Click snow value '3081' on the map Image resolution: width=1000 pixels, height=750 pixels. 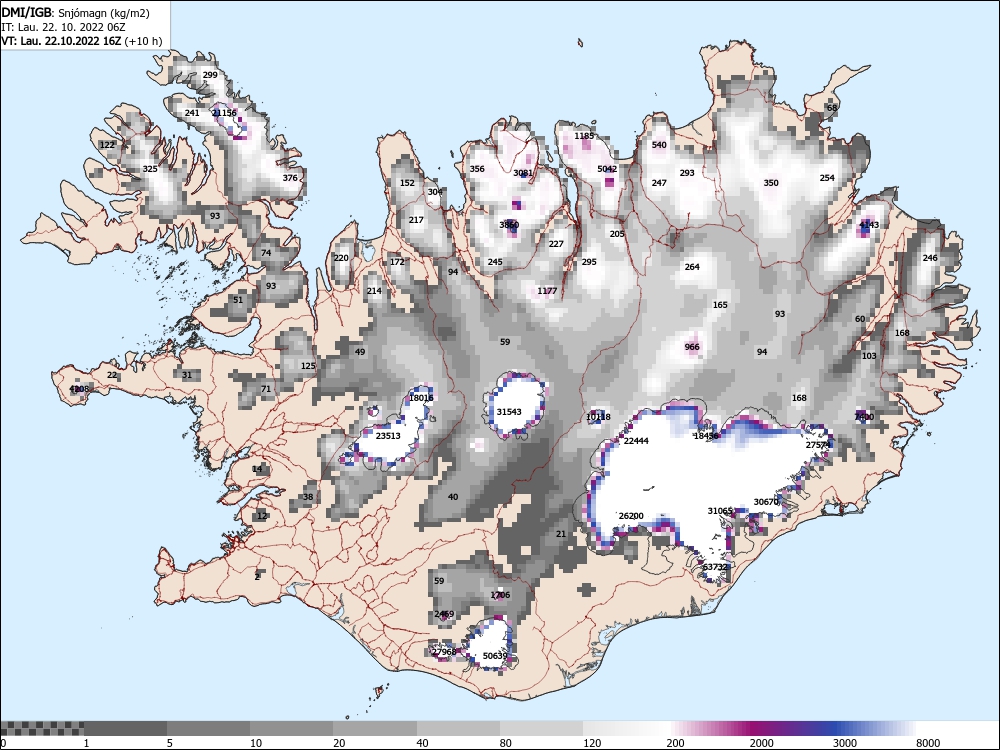[523, 173]
